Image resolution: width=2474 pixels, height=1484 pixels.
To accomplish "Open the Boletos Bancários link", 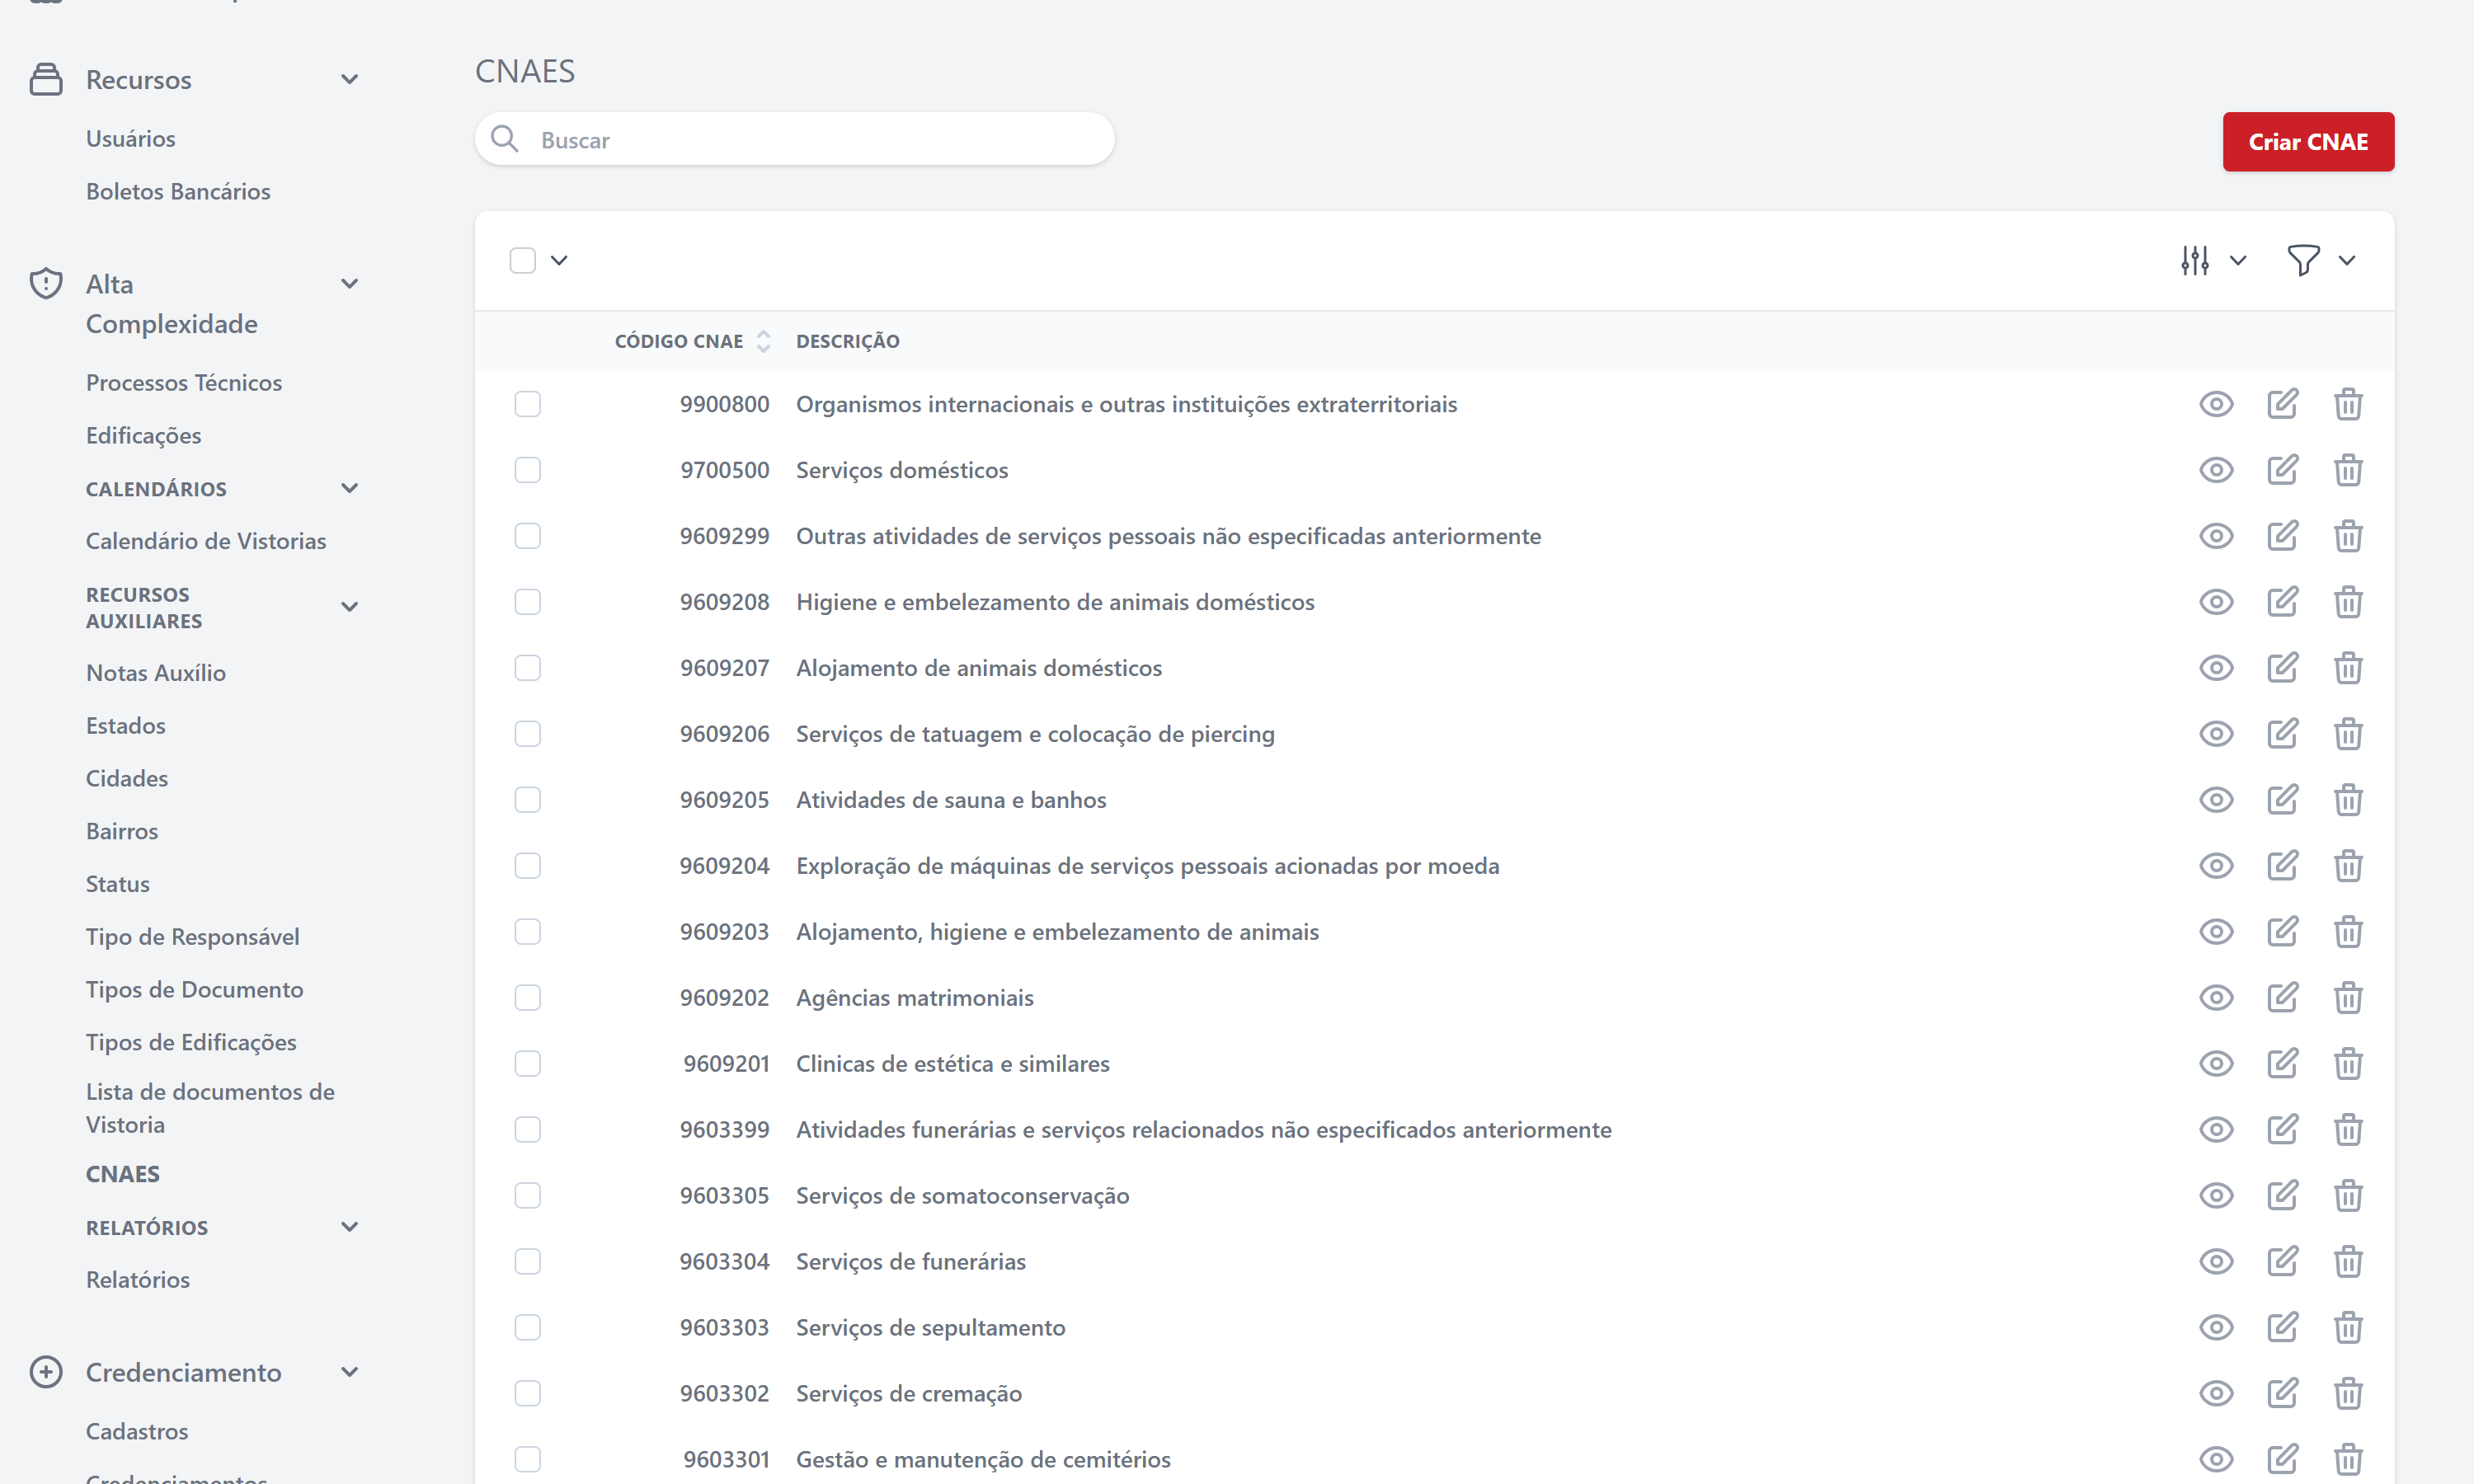I will pyautogui.click(x=178, y=191).
